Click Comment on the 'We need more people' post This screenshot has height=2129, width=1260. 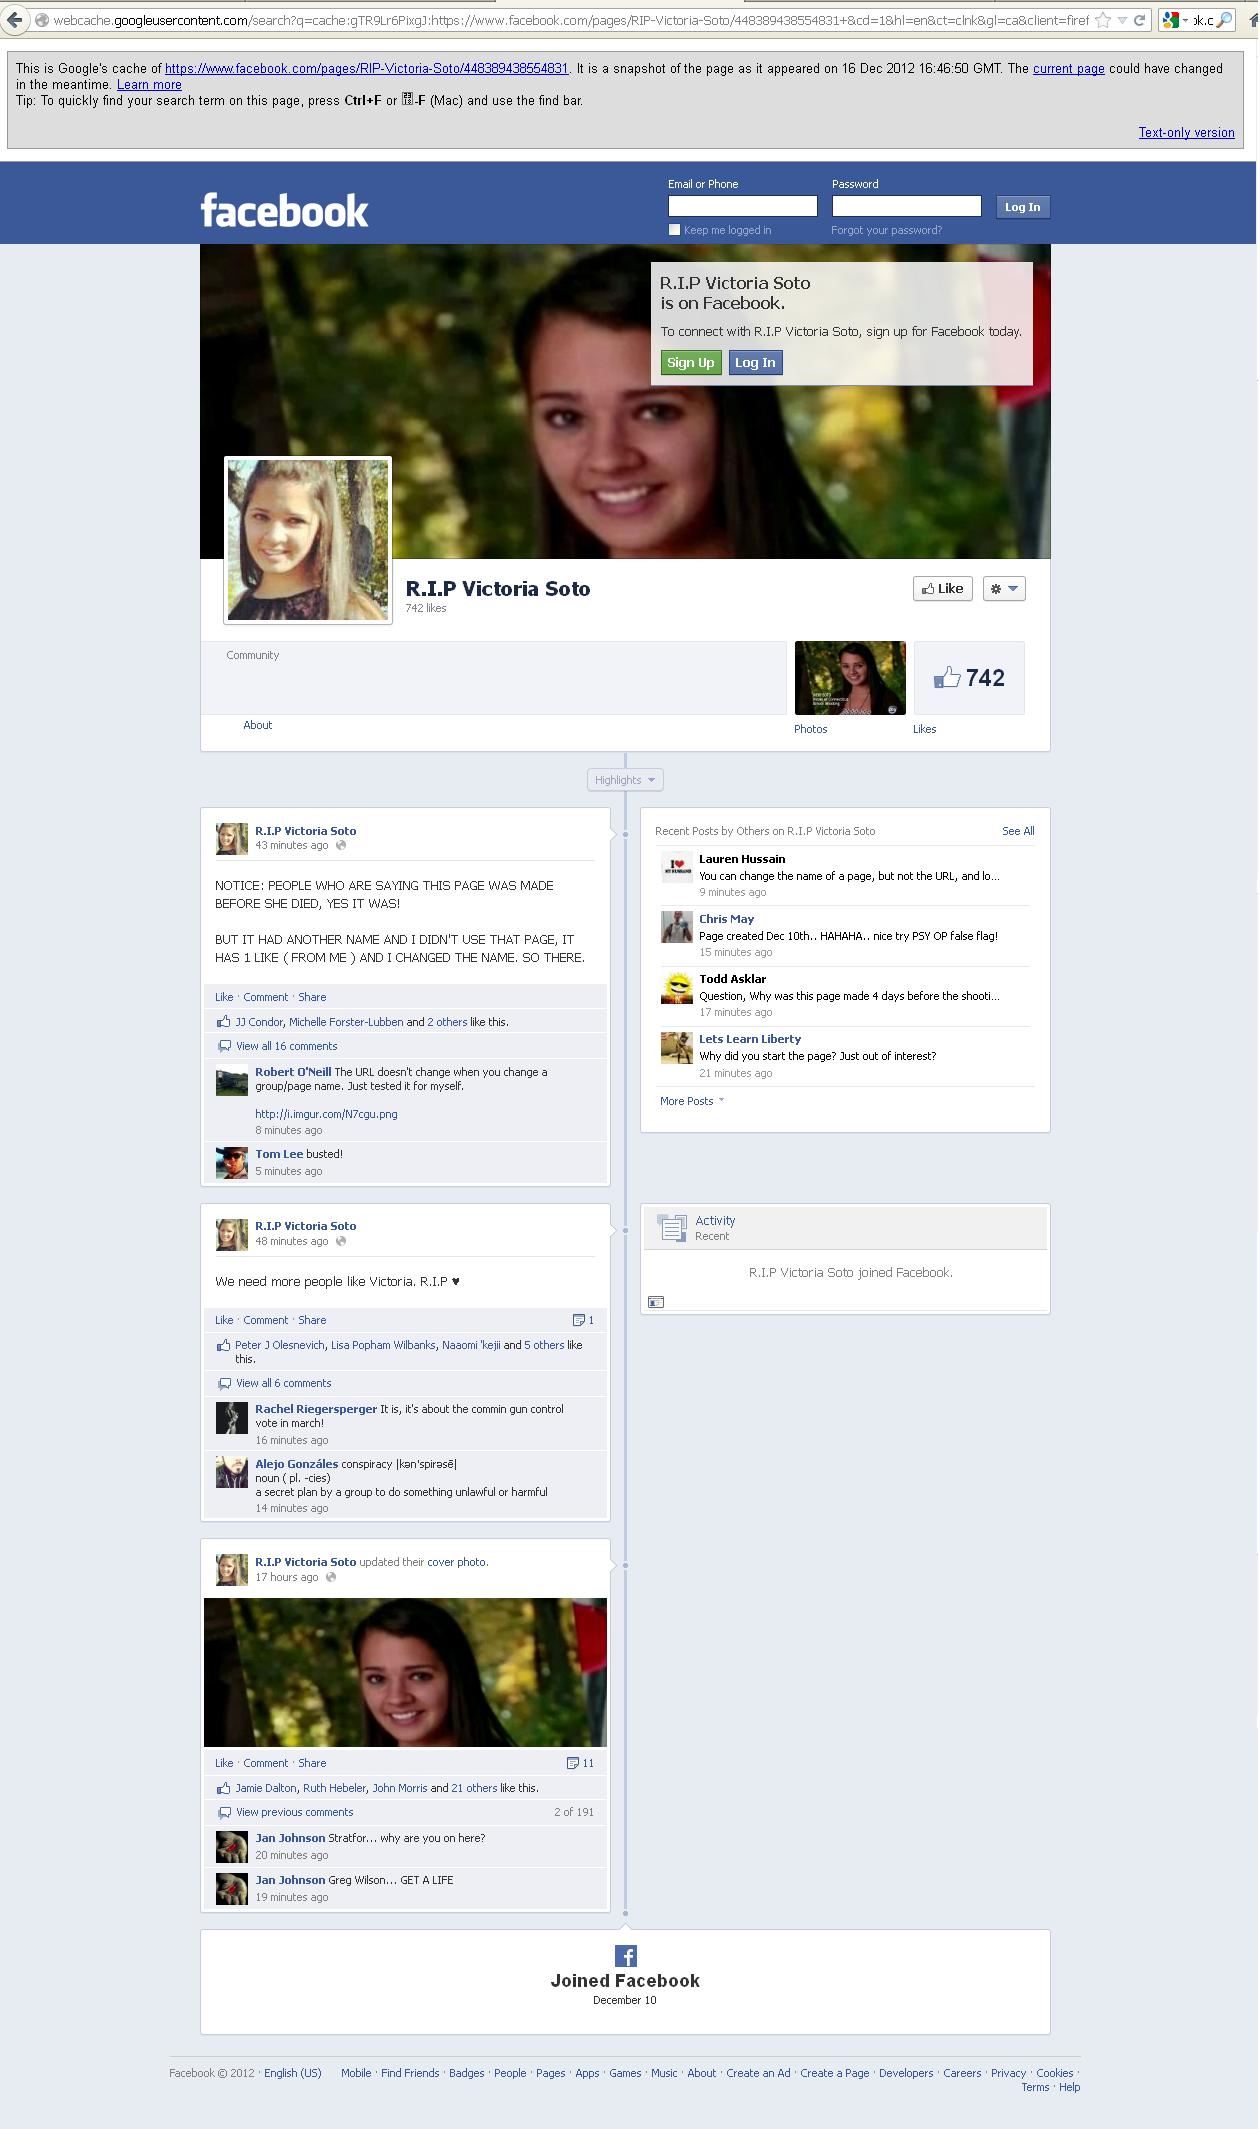point(266,1320)
